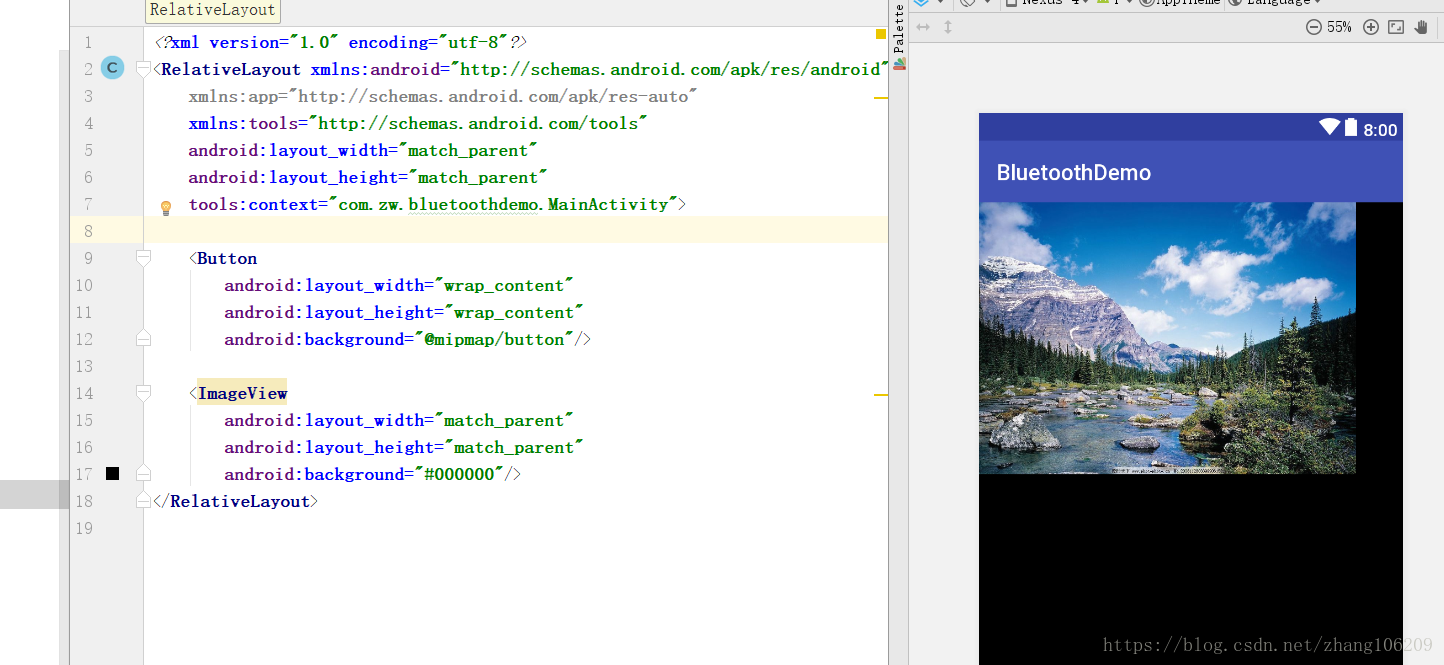Jump to the warning stripe mark near line 3
Screen dimensions: 1444x665
click(881, 98)
